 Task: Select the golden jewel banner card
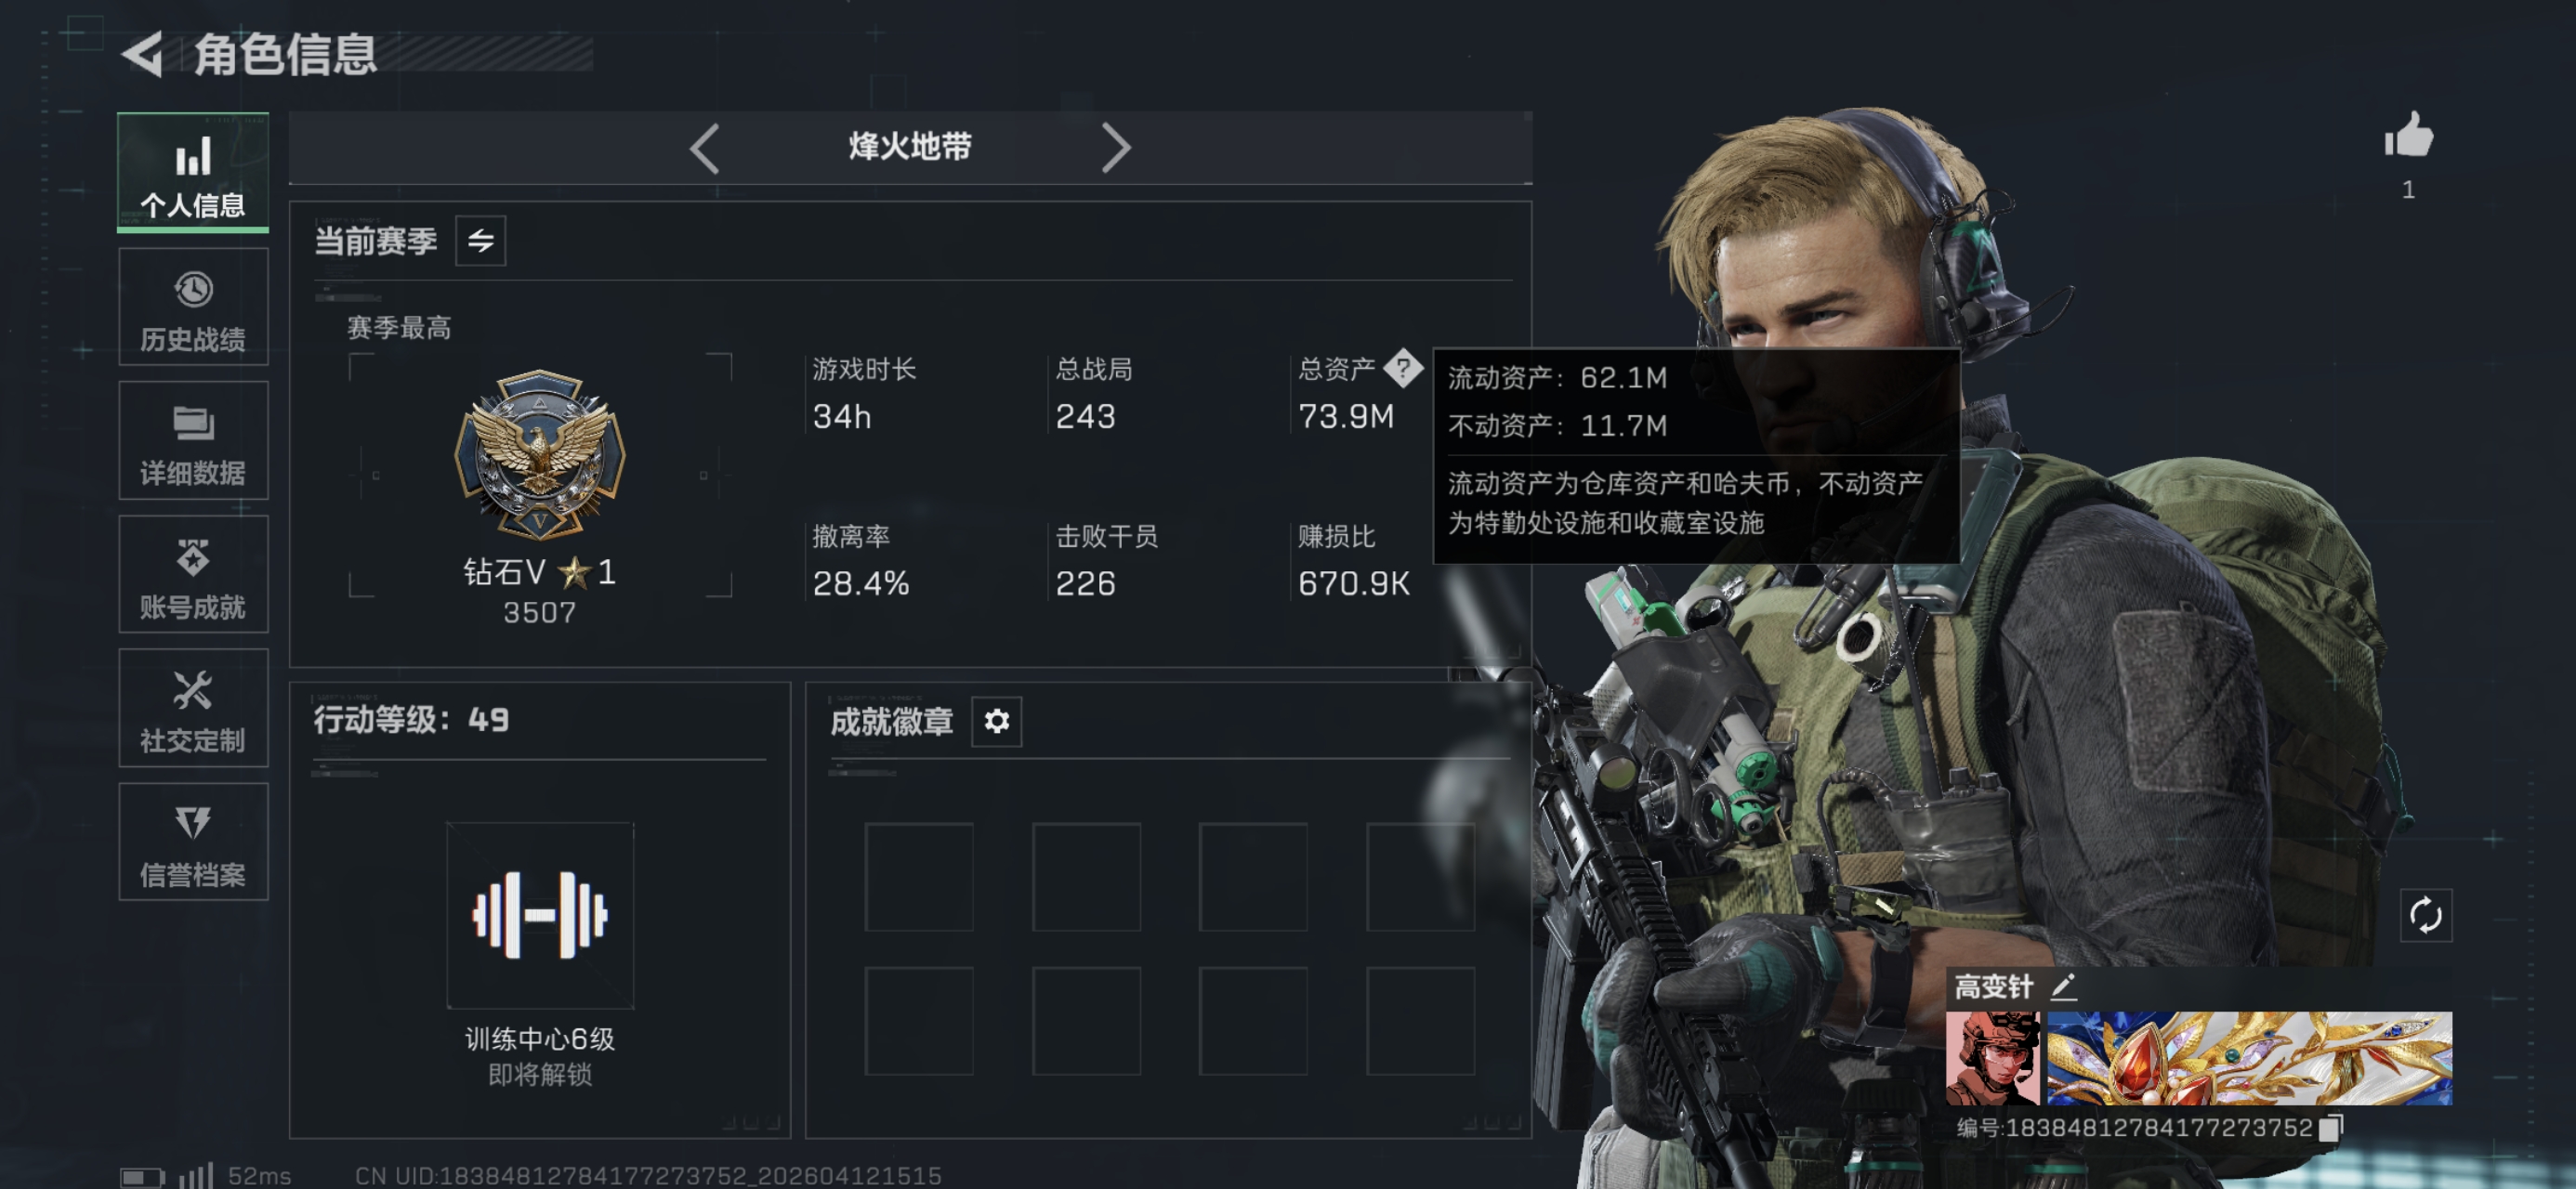pyautogui.click(x=2250, y=1058)
